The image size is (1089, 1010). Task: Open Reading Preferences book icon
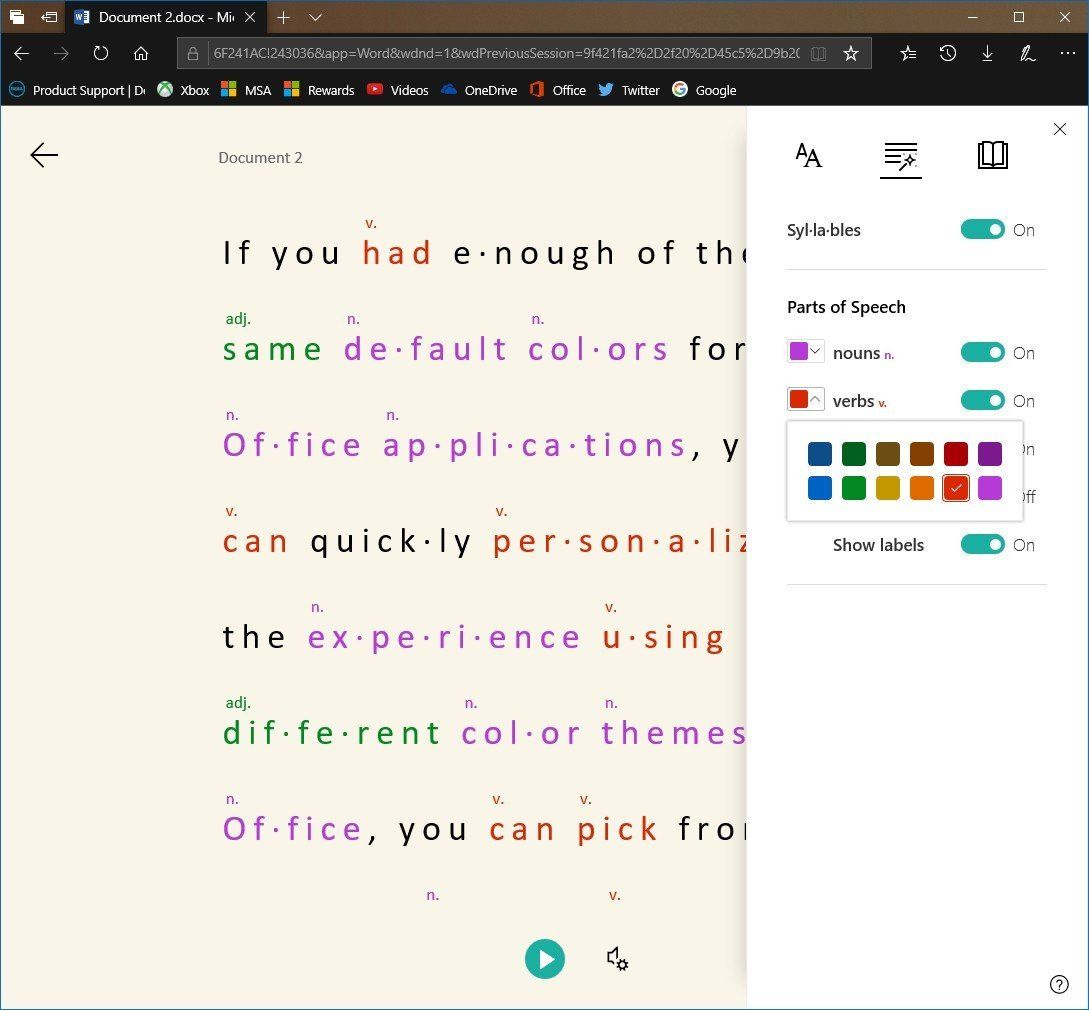tap(992, 155)
